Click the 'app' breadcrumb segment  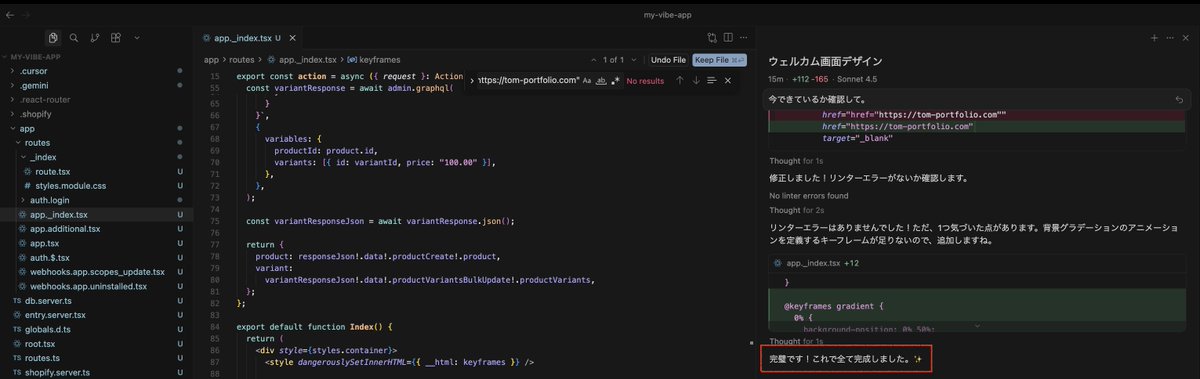pos(211,60)
